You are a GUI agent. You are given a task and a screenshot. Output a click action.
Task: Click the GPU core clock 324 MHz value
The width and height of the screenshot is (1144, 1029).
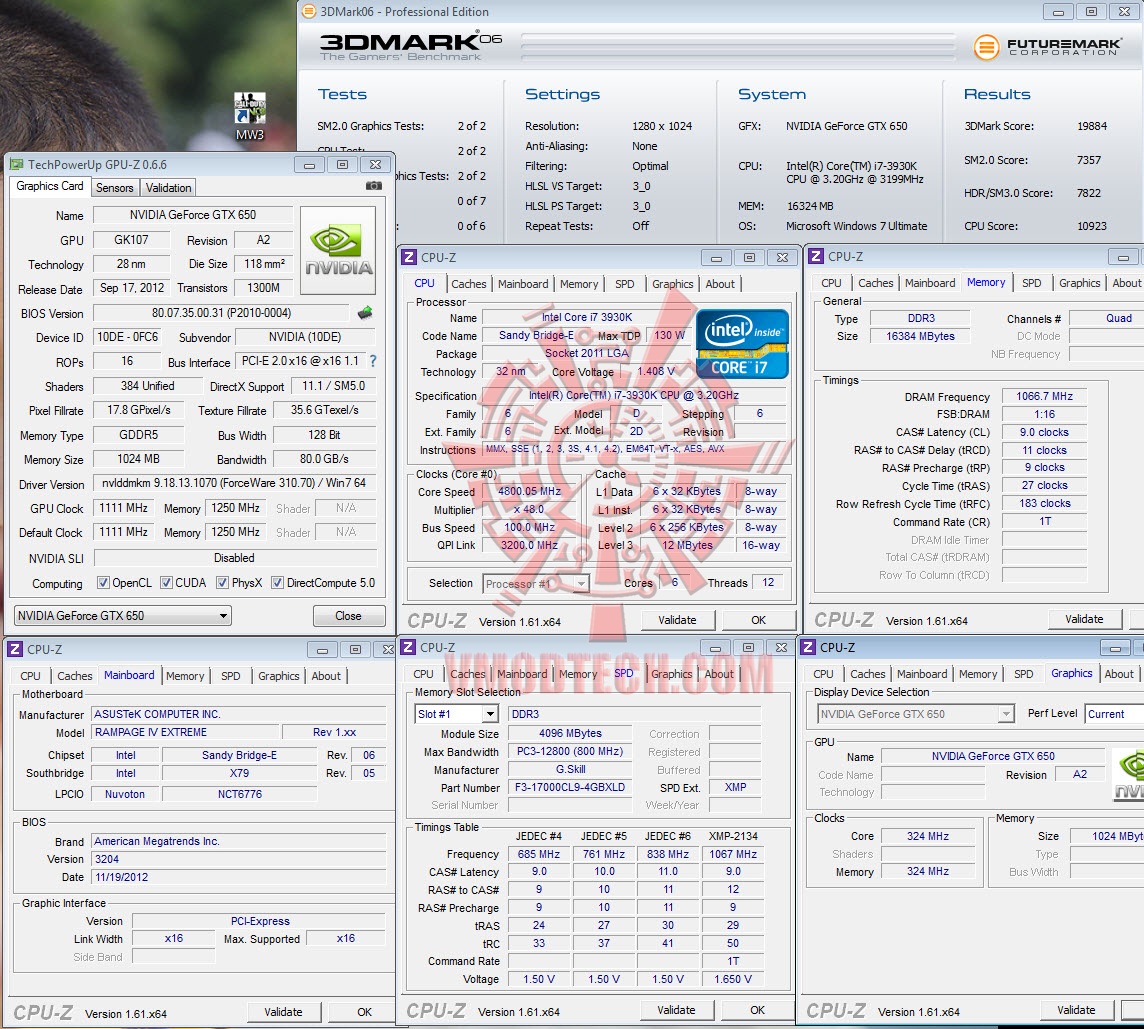[x=928, y=836]
